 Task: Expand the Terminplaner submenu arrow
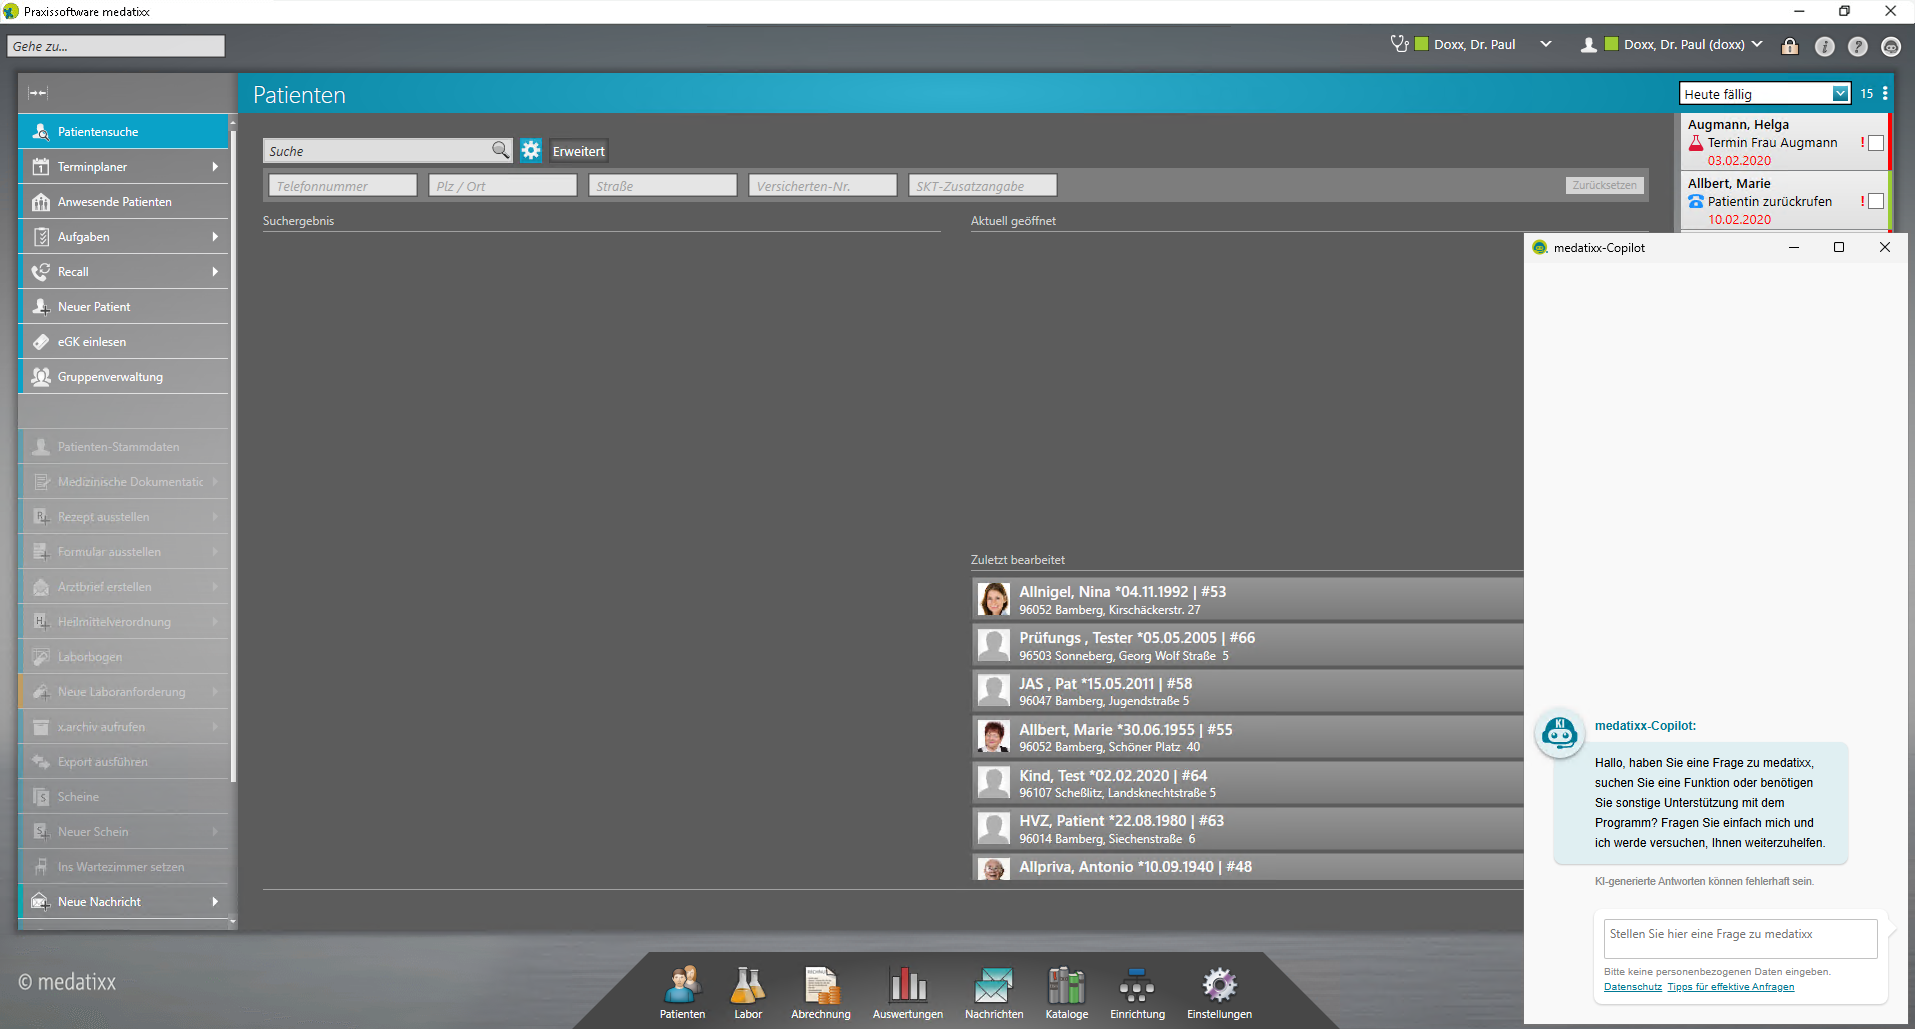tap(215, 167)
